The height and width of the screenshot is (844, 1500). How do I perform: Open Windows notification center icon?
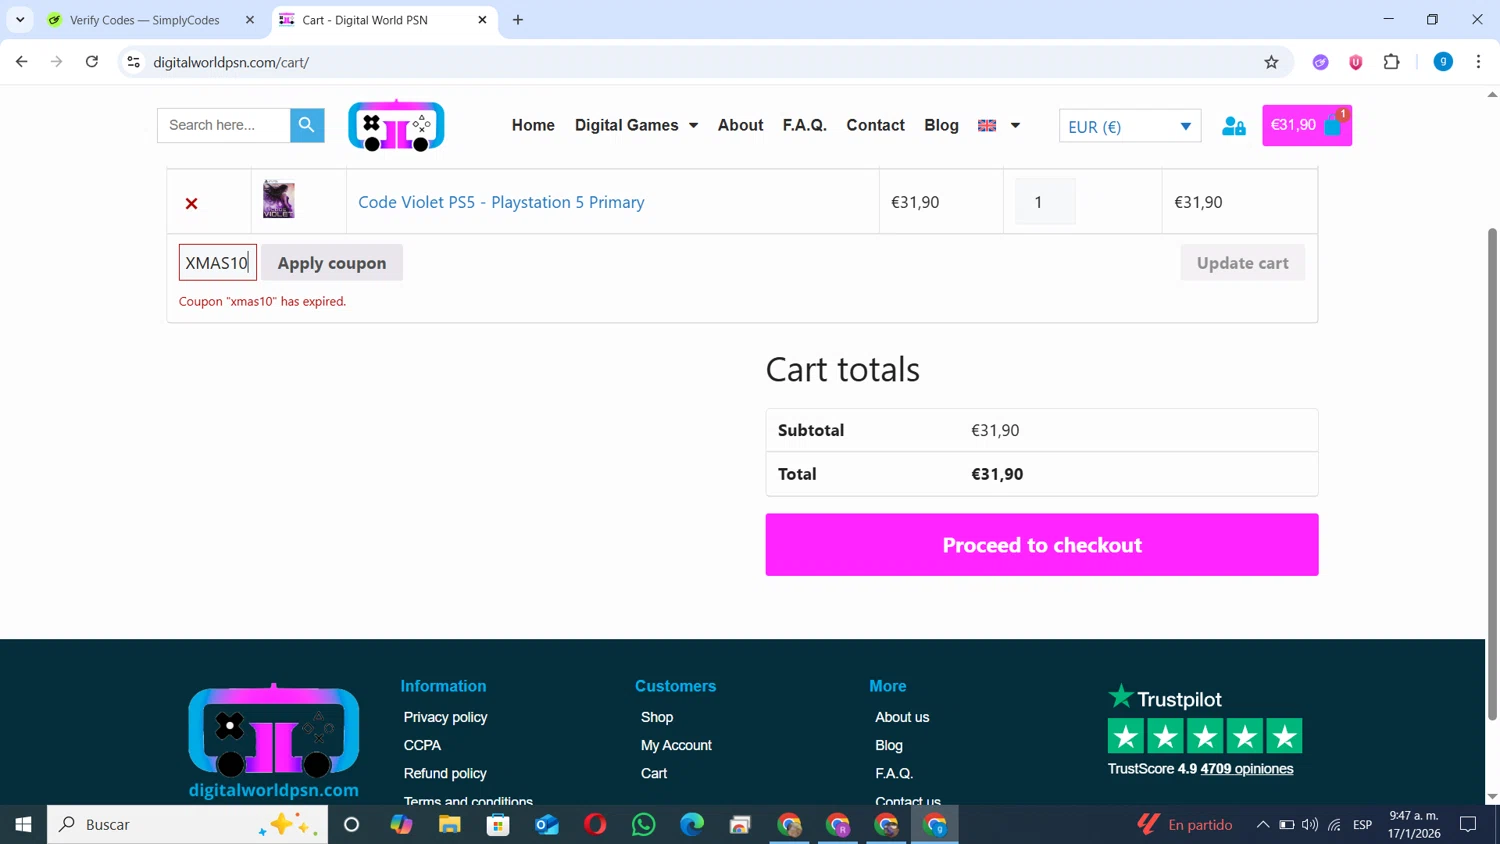1468,824
